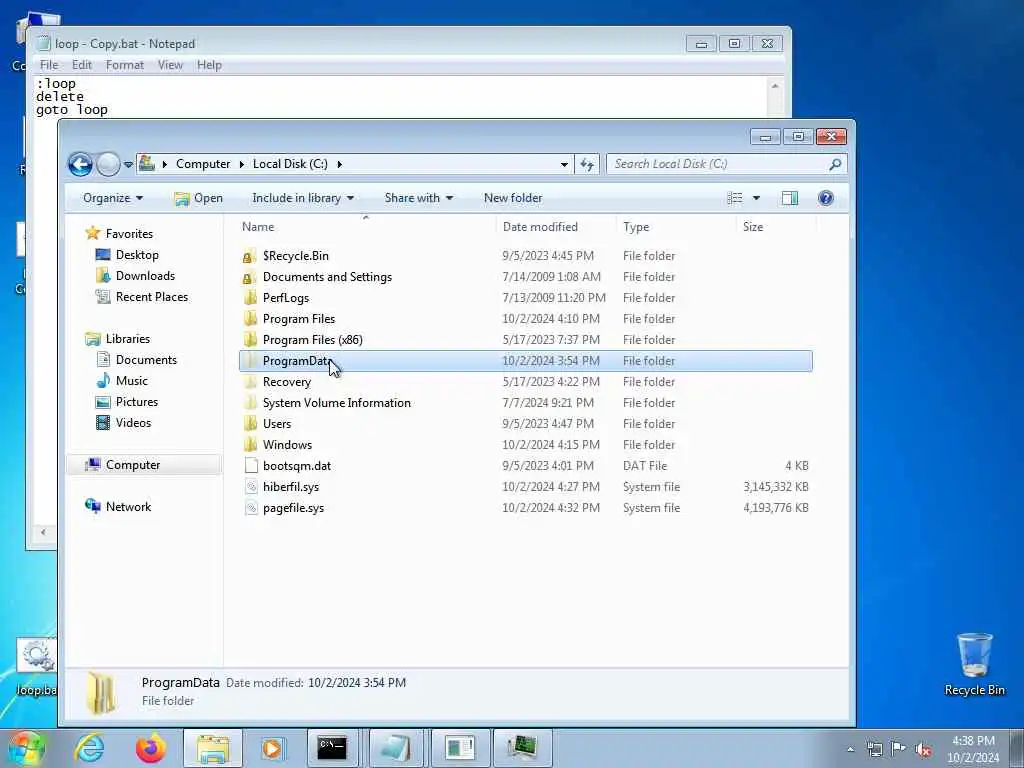Click New folder button
This screenshot has height=768, width=1024.
(513, 198)
